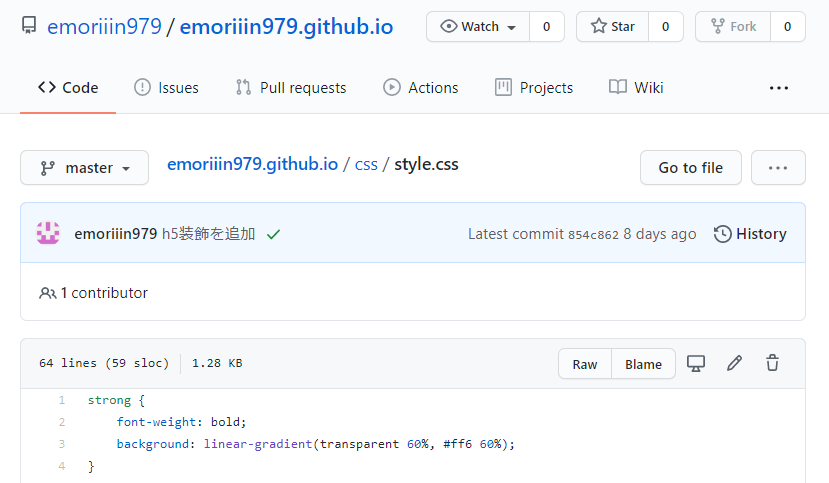Open the Pull requests tab
This screenshot has height=483, width=829.
tap(291, 88)
